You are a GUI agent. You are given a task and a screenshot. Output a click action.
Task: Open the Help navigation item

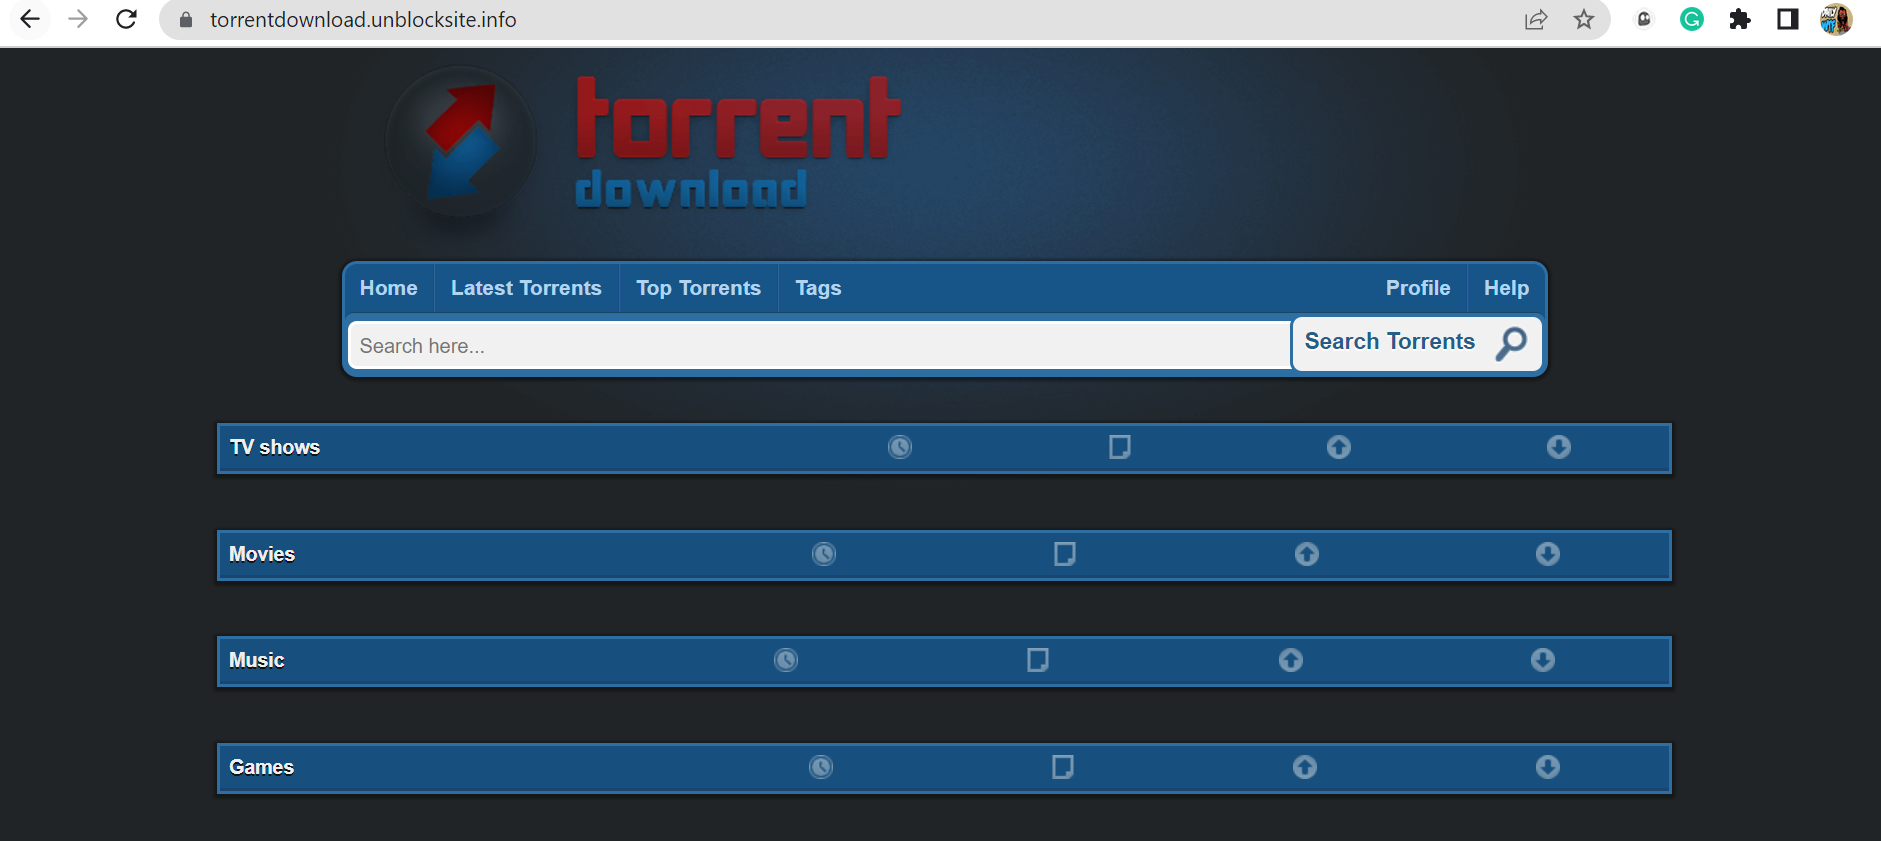click(x=1506, y=288)
